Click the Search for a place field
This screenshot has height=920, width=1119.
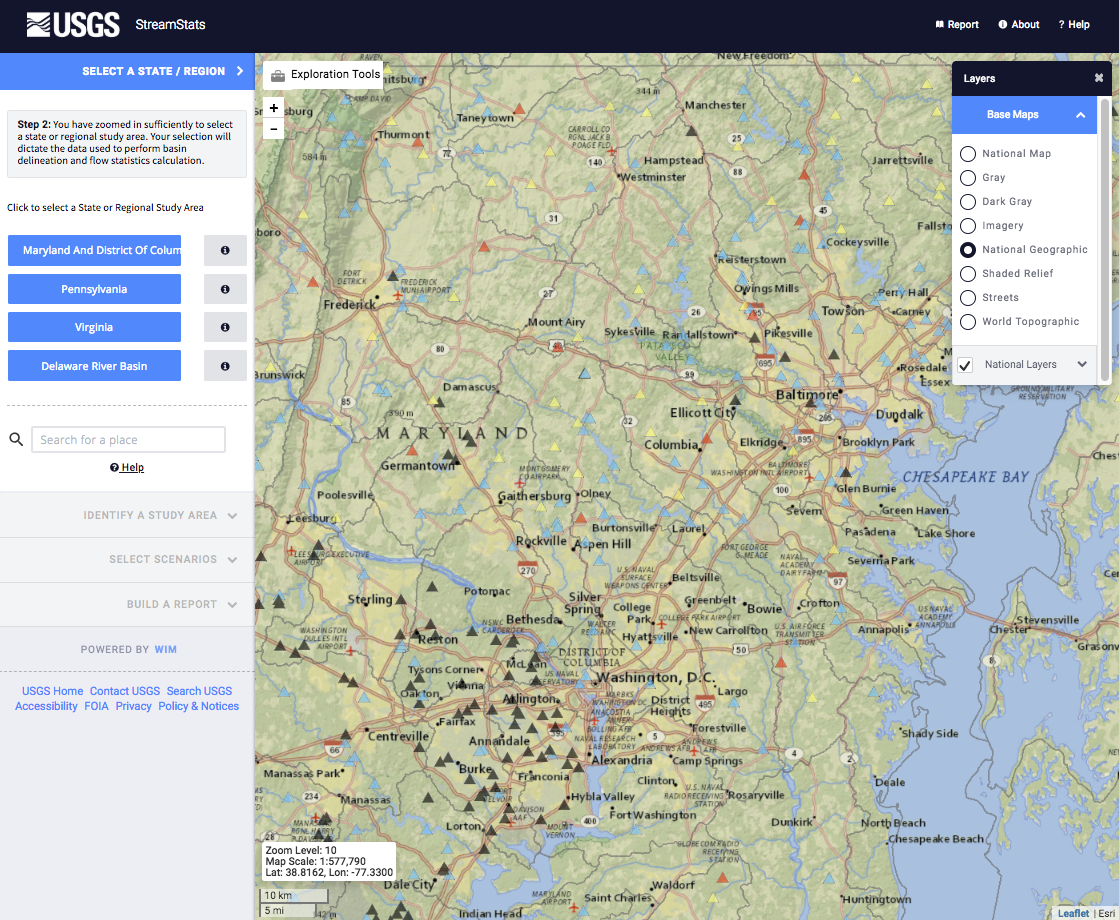(128, 440)
